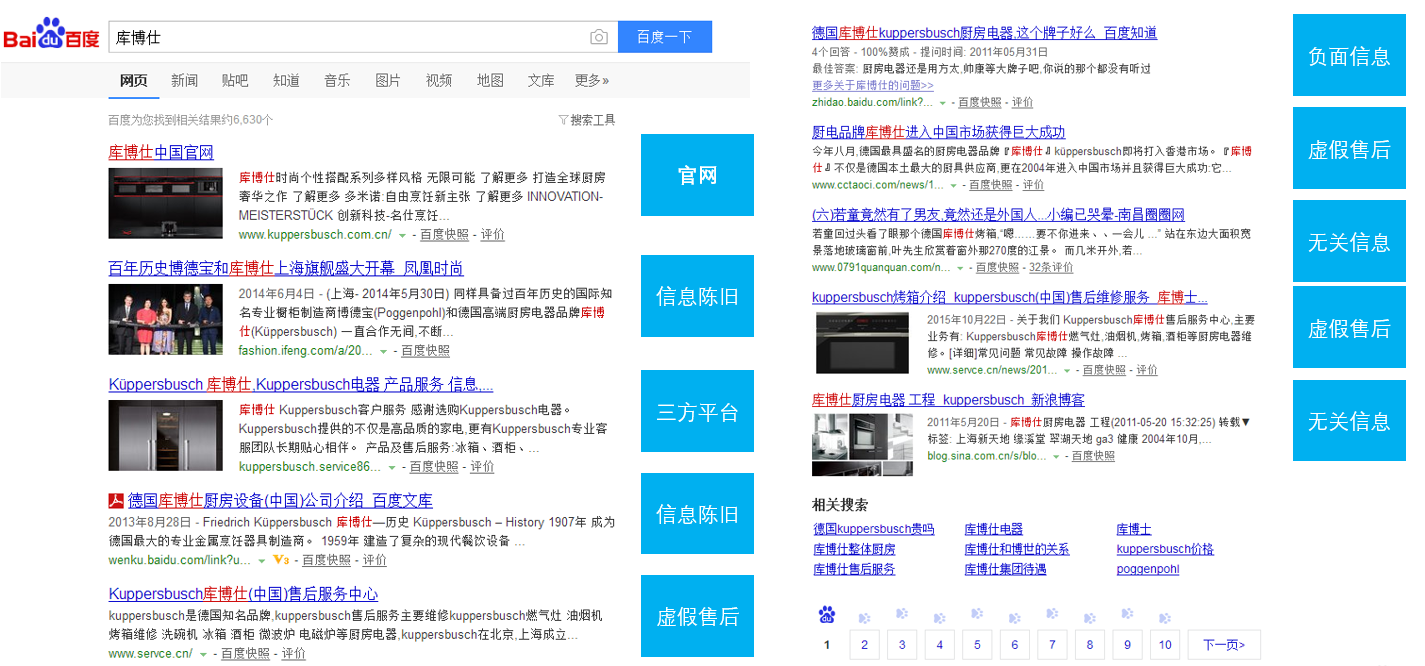The image size is (1425, 666).
Task: Open the 音乐 tab
Action: pos(337,80)
